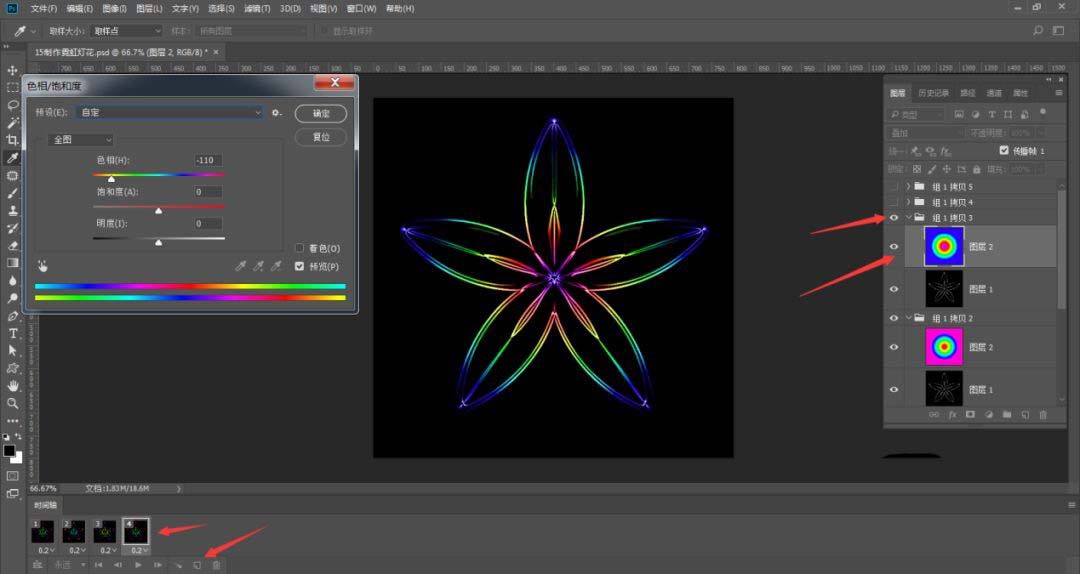Select the Move tool

tap(12, 70)
